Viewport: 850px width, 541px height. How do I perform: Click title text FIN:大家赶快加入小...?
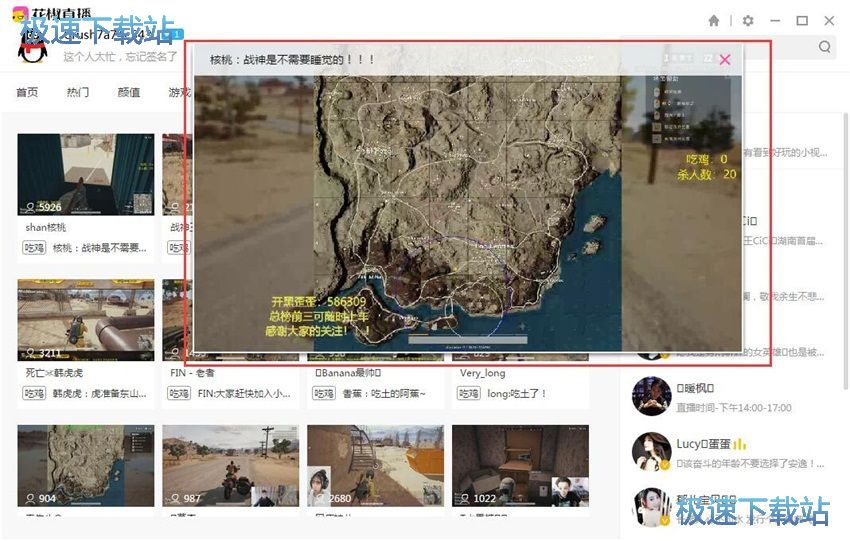tap(244, 393)
